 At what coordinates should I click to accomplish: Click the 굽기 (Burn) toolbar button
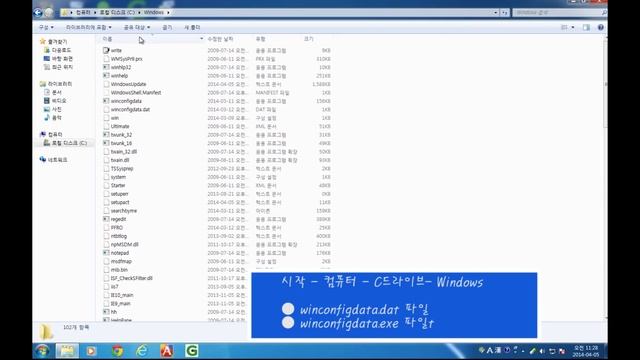(x=167, y=27)
